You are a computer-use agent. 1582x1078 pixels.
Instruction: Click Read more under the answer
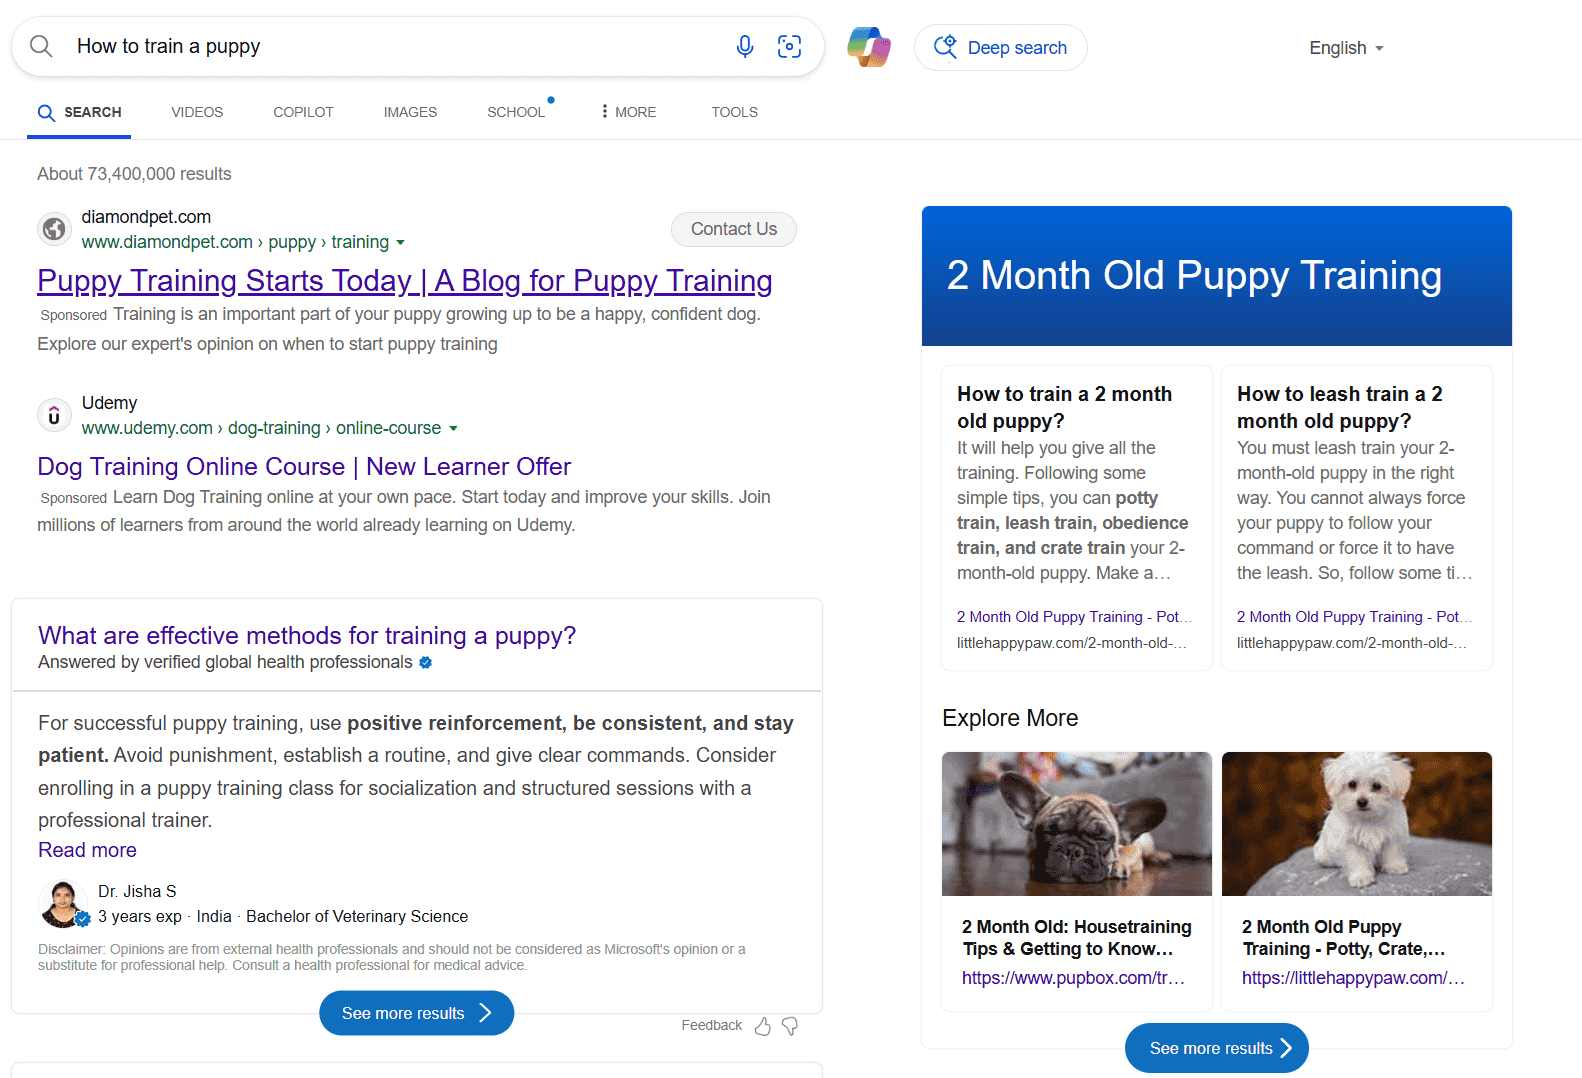(x=87, y=850)
